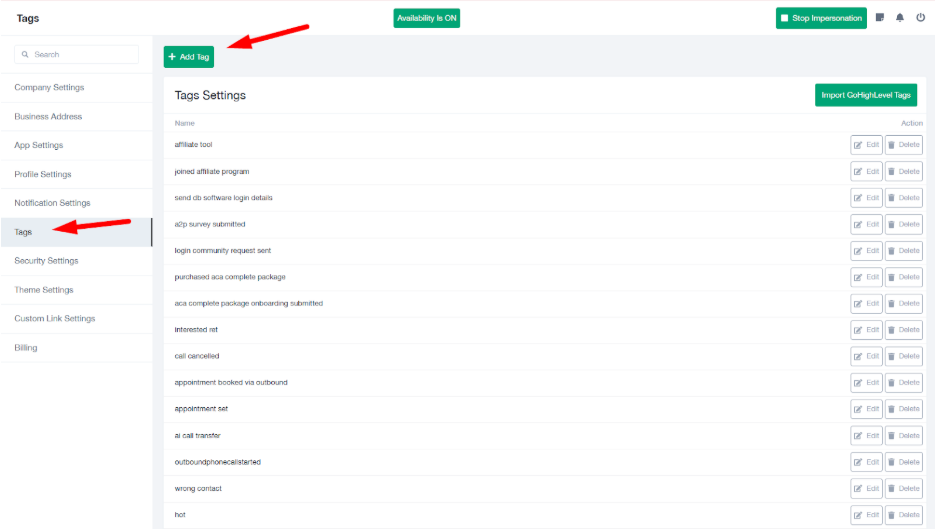
Task: Delete the 'joined affiliate program' tag
Action: (903, 171)
